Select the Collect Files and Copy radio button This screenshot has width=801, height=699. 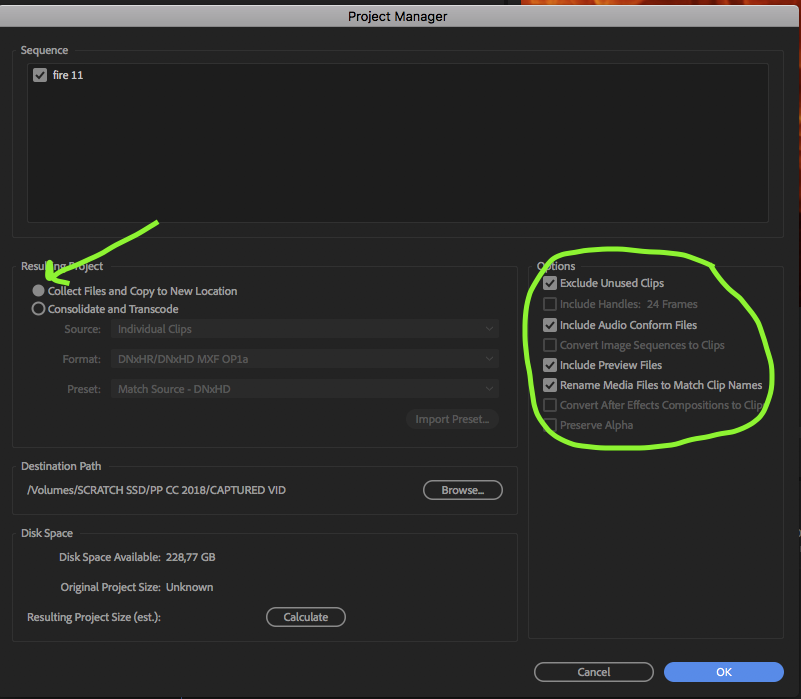(38, 290)
